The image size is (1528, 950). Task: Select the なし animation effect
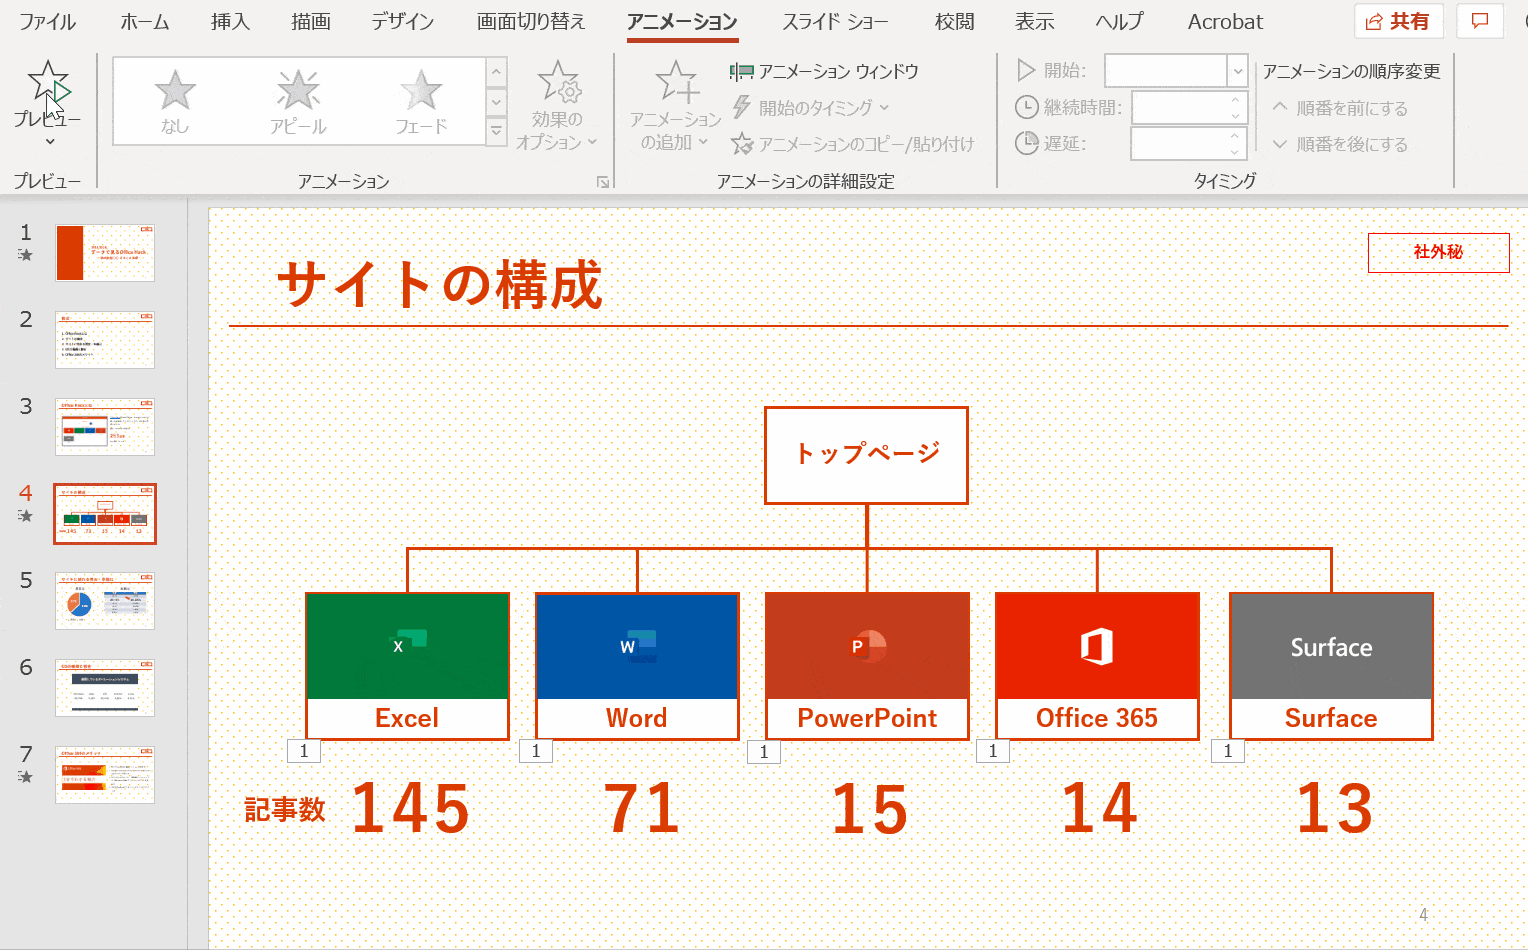(175, 102)
